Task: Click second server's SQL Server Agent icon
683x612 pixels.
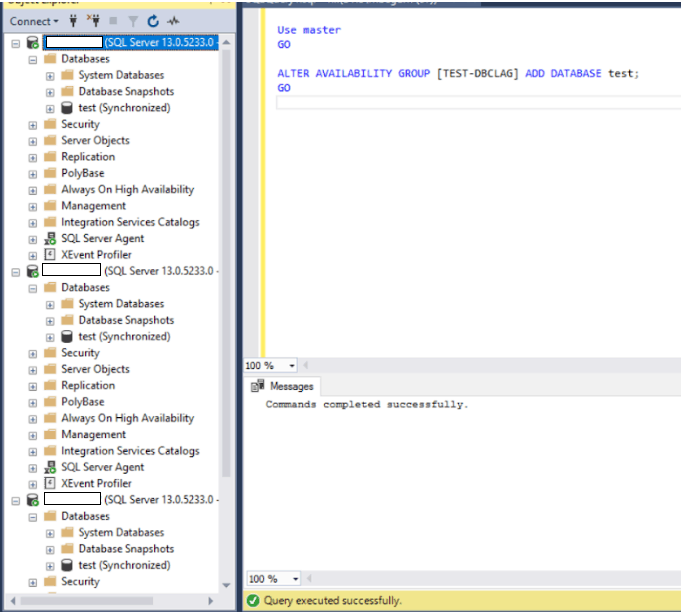Action: [x=50, y=467]
